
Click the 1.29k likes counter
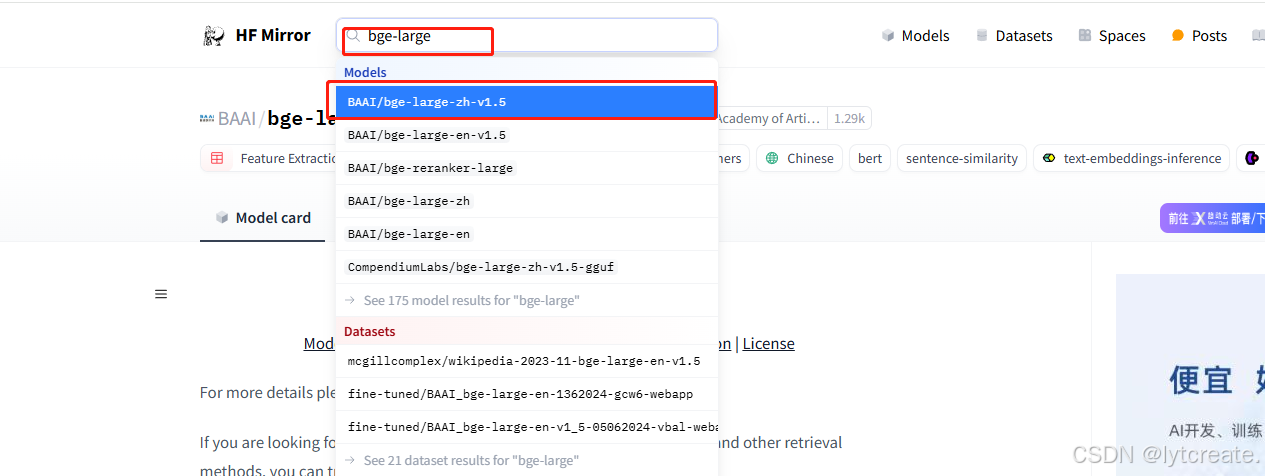click(x=849, y=119)
